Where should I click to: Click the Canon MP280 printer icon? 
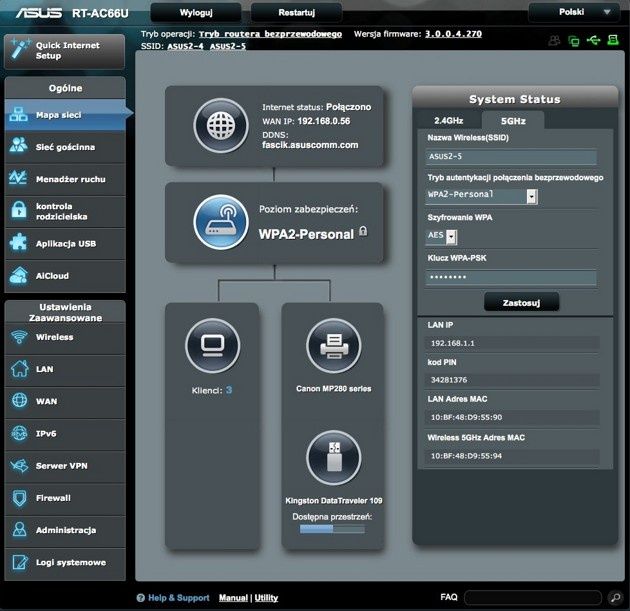coord(333,345)
